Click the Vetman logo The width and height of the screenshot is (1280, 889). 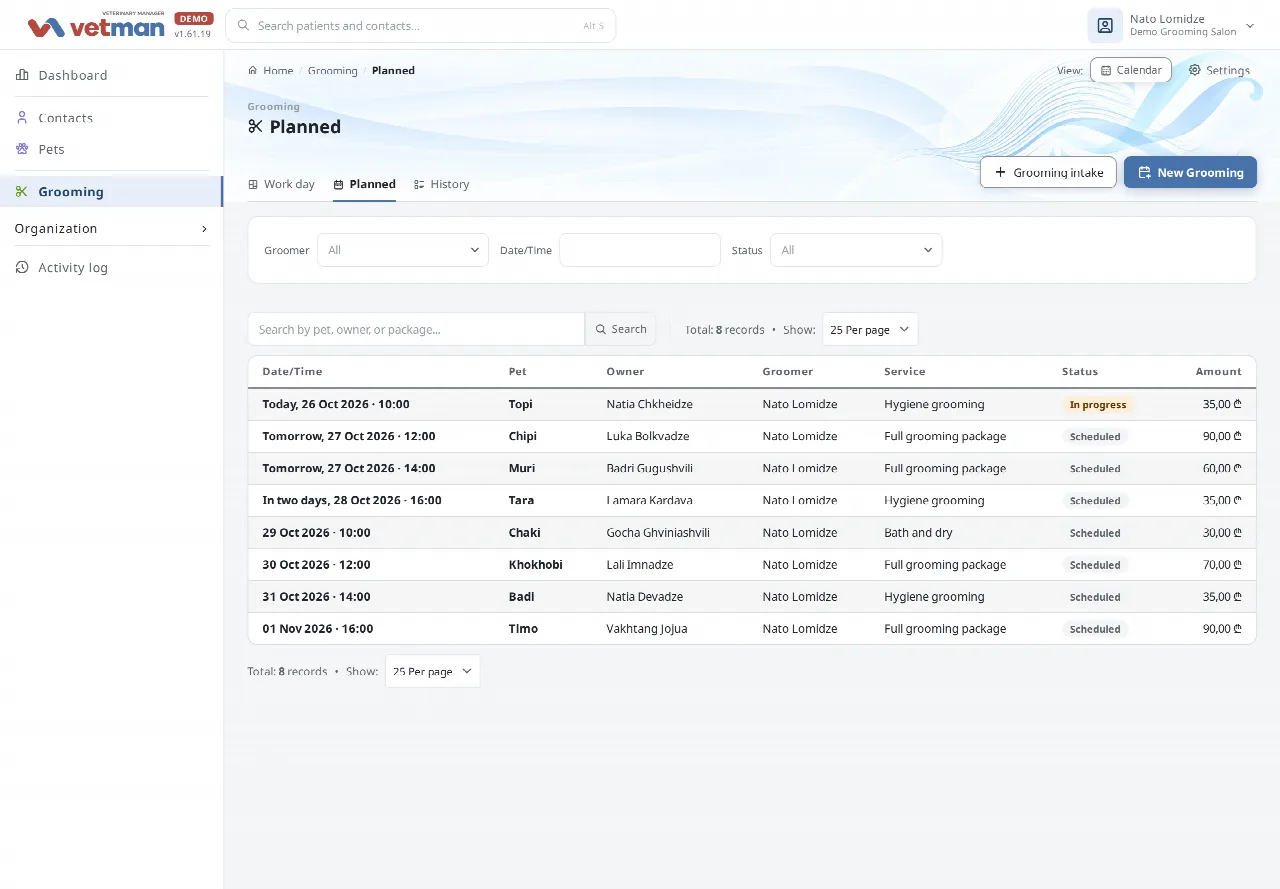point(96,26)
